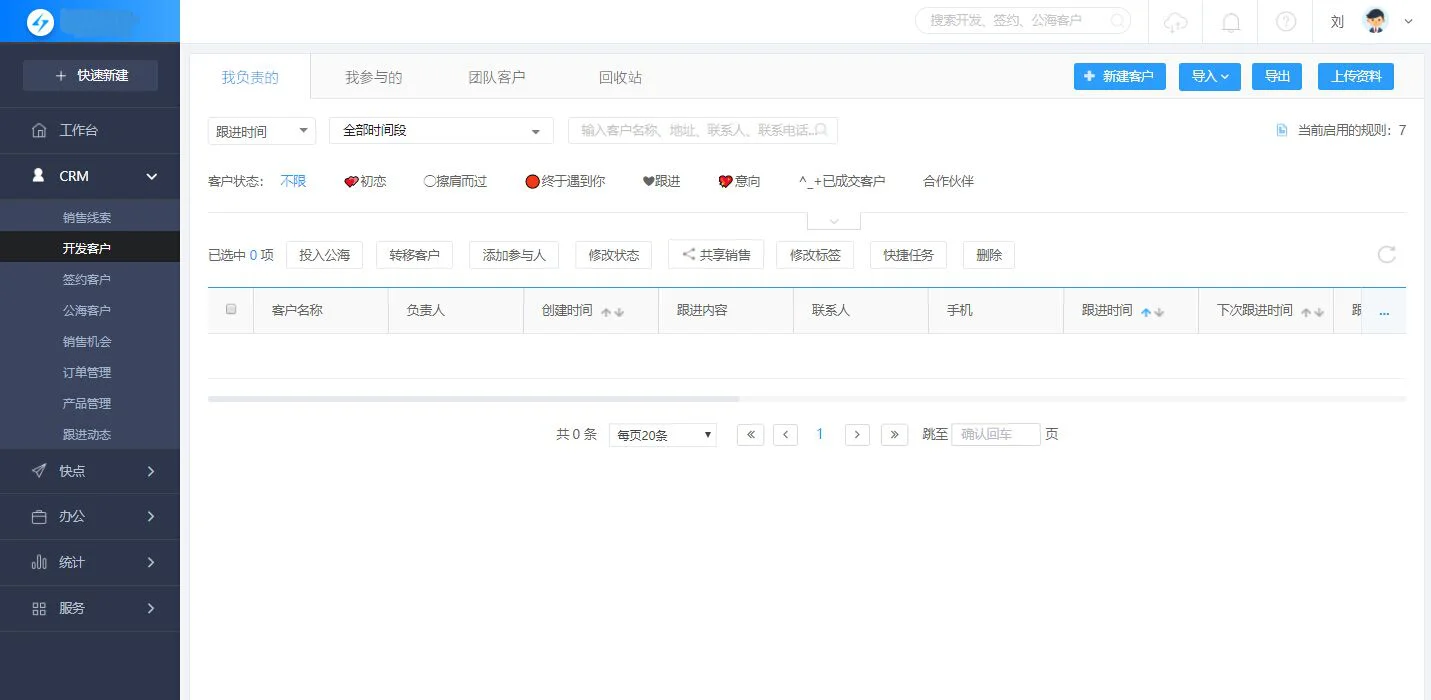Refresh the customer list with the refresh icon
Image resolution: width=1431 pixels, height=700 pixels.
1386,255
